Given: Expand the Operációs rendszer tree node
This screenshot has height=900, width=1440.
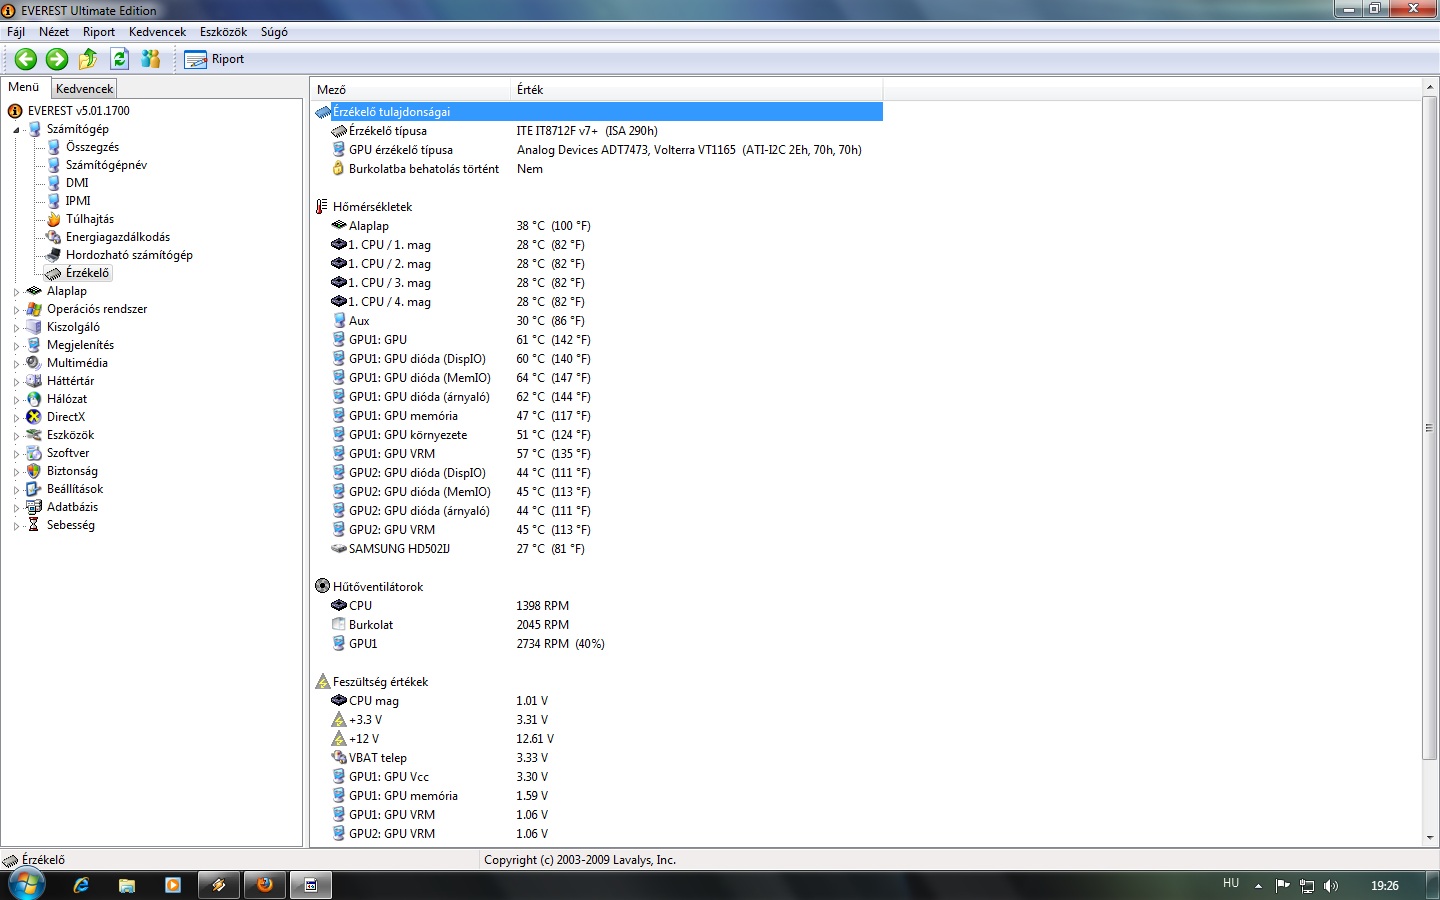Looking at the screenshot, I should [16, 310].
